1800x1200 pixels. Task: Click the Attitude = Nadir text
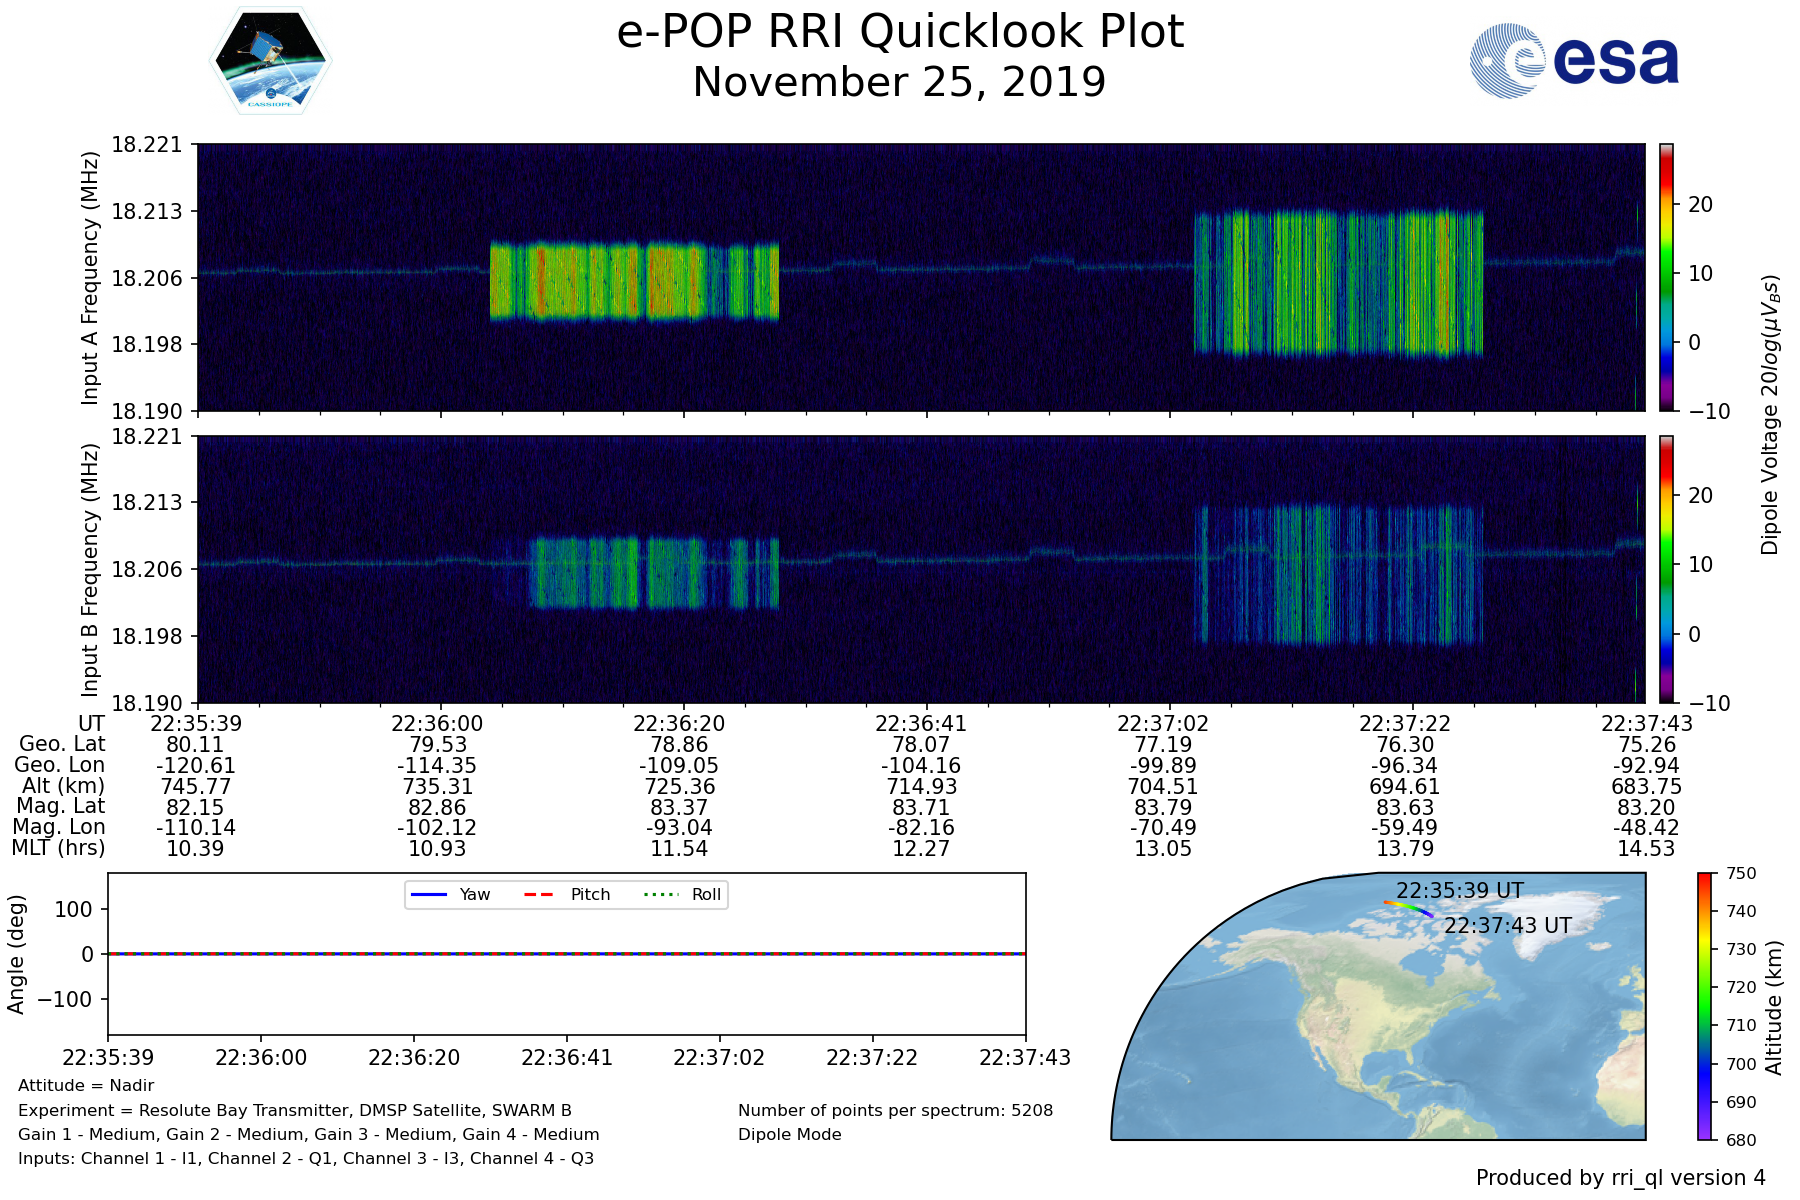(86, 1085)
